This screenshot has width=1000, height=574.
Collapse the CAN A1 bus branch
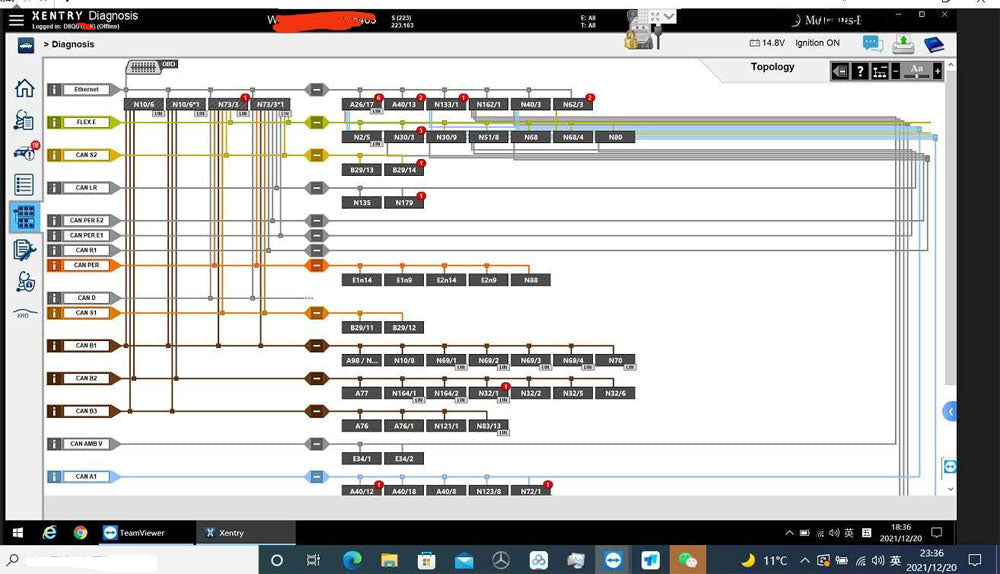tap(317, 477)
